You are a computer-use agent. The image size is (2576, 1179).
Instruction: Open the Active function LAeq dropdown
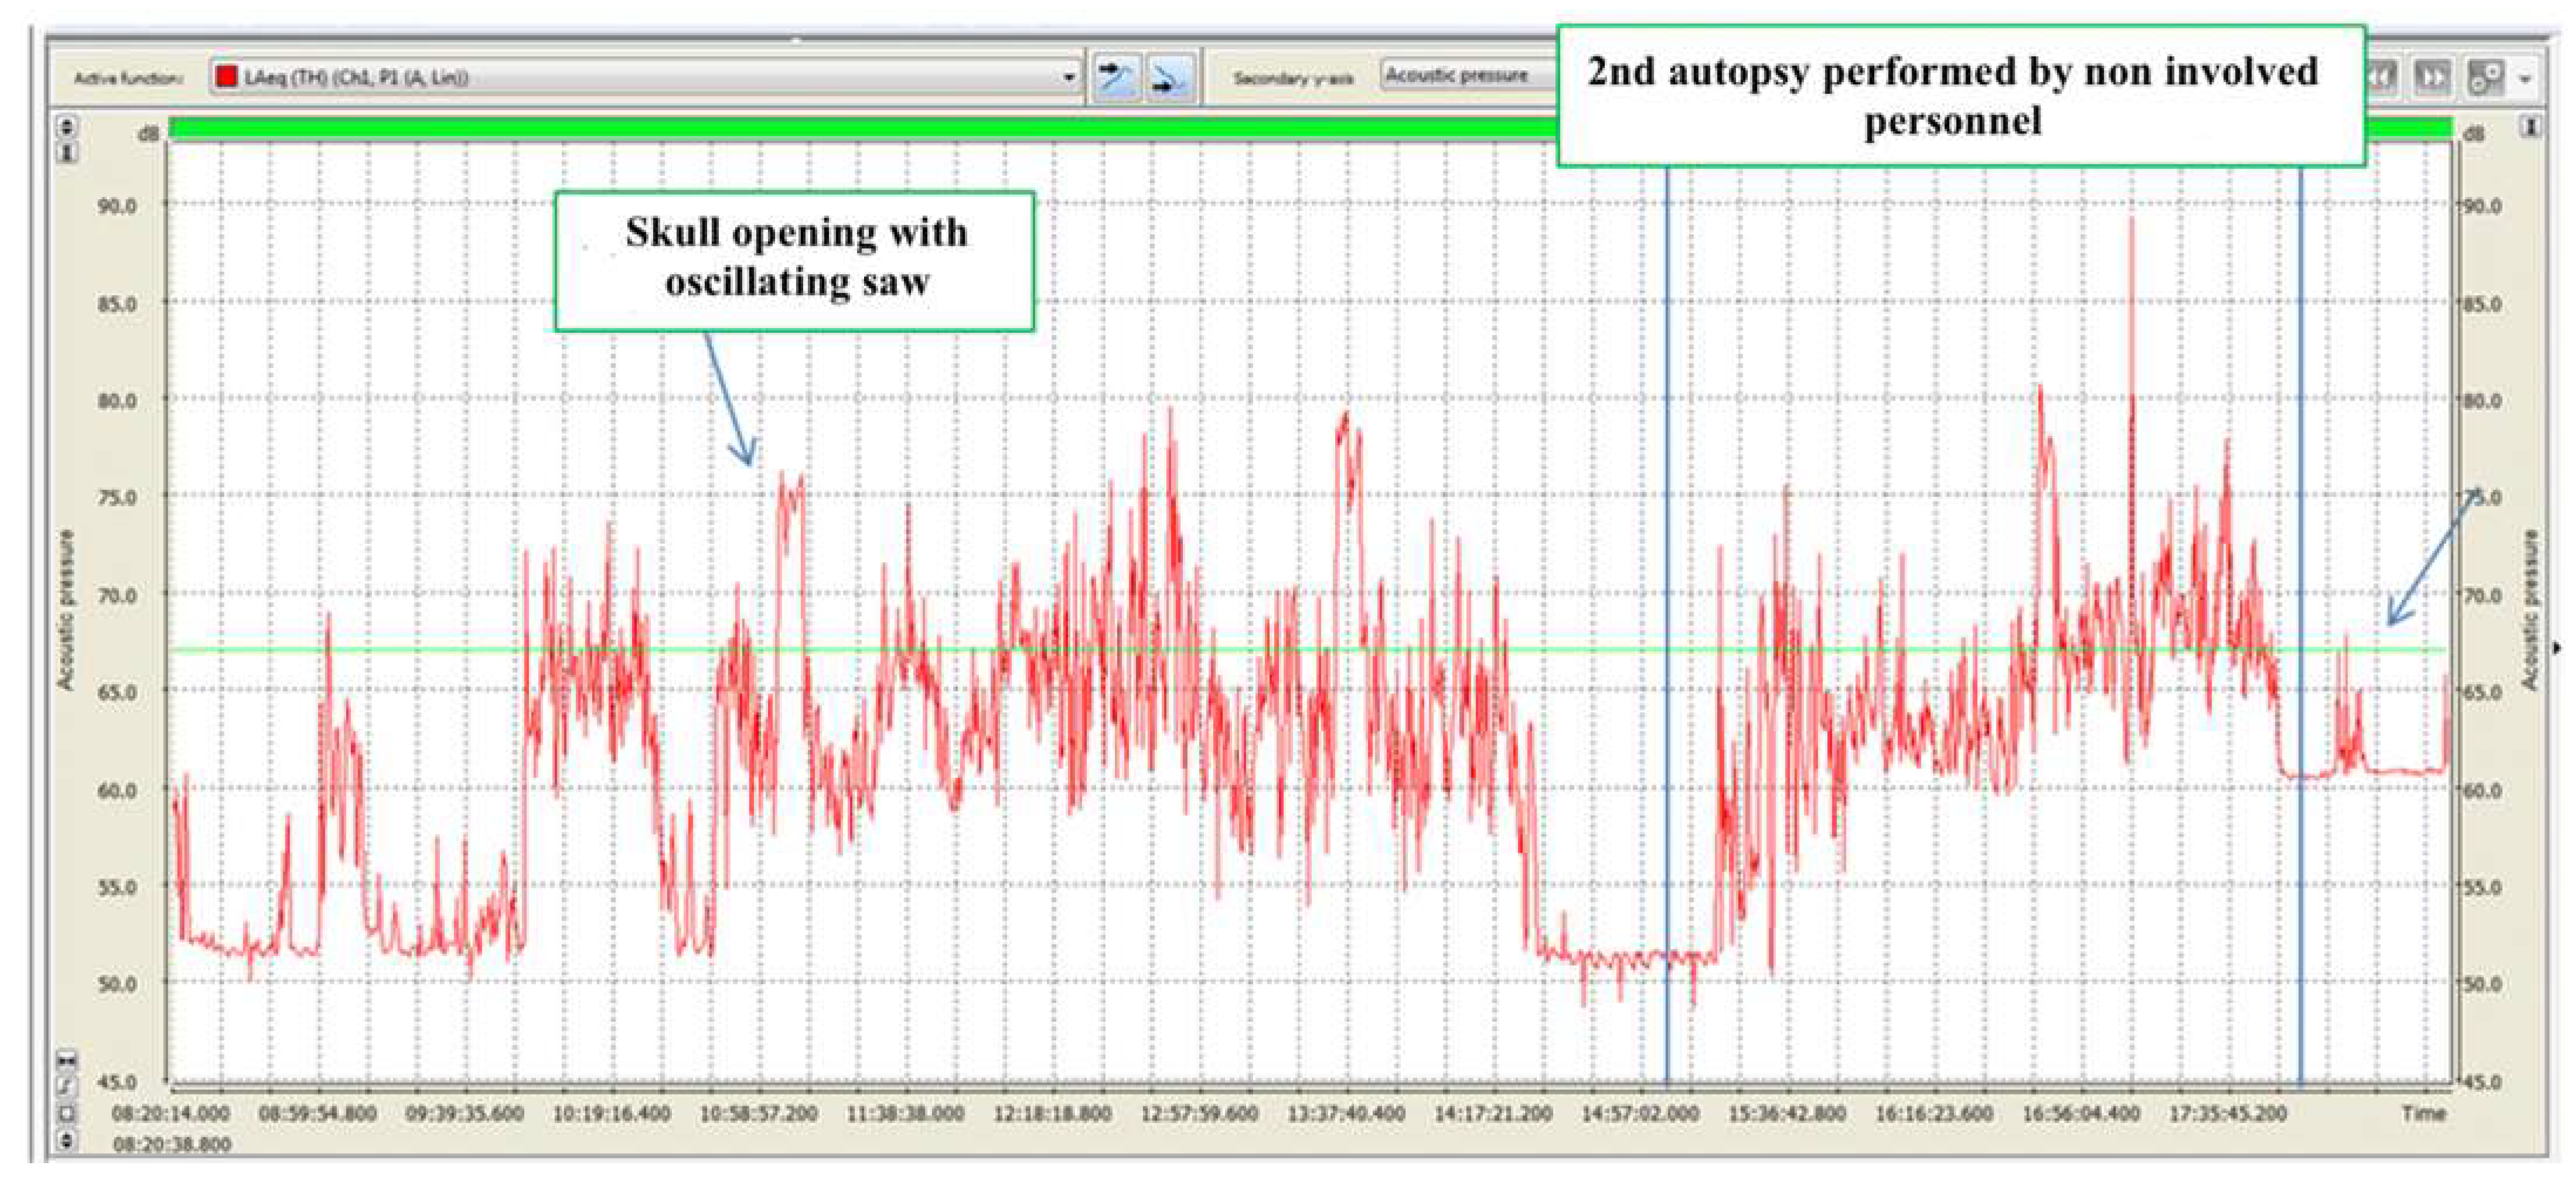point(1068,77)
